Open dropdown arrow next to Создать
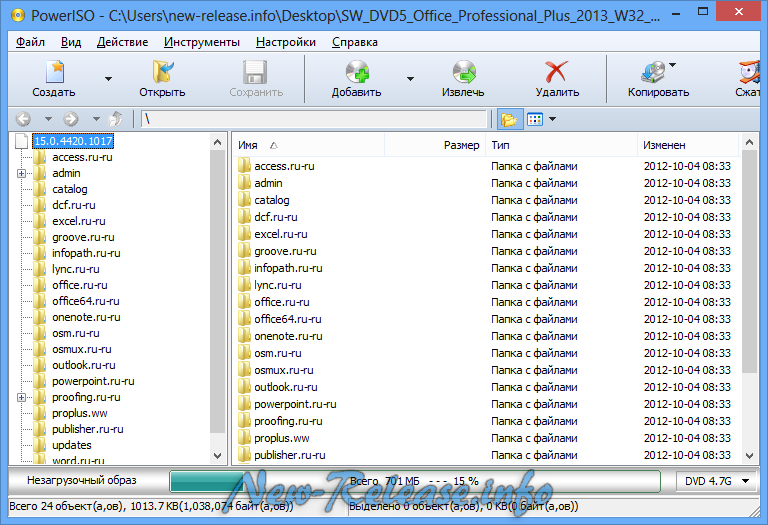The width and height of the screenshot is (768, 525). 108,78
